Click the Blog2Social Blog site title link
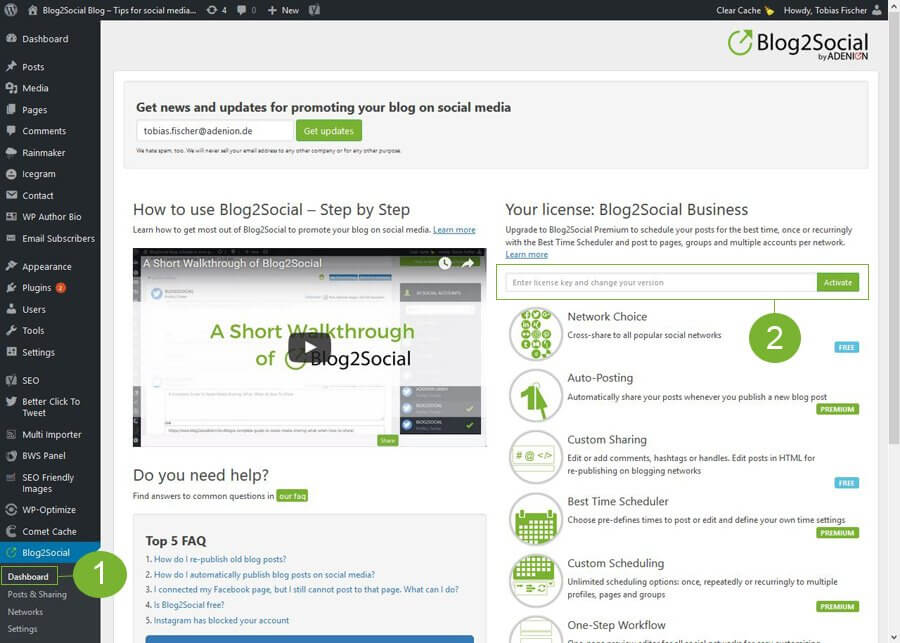The width and height of the screenshot is (900, 643). 119,10
